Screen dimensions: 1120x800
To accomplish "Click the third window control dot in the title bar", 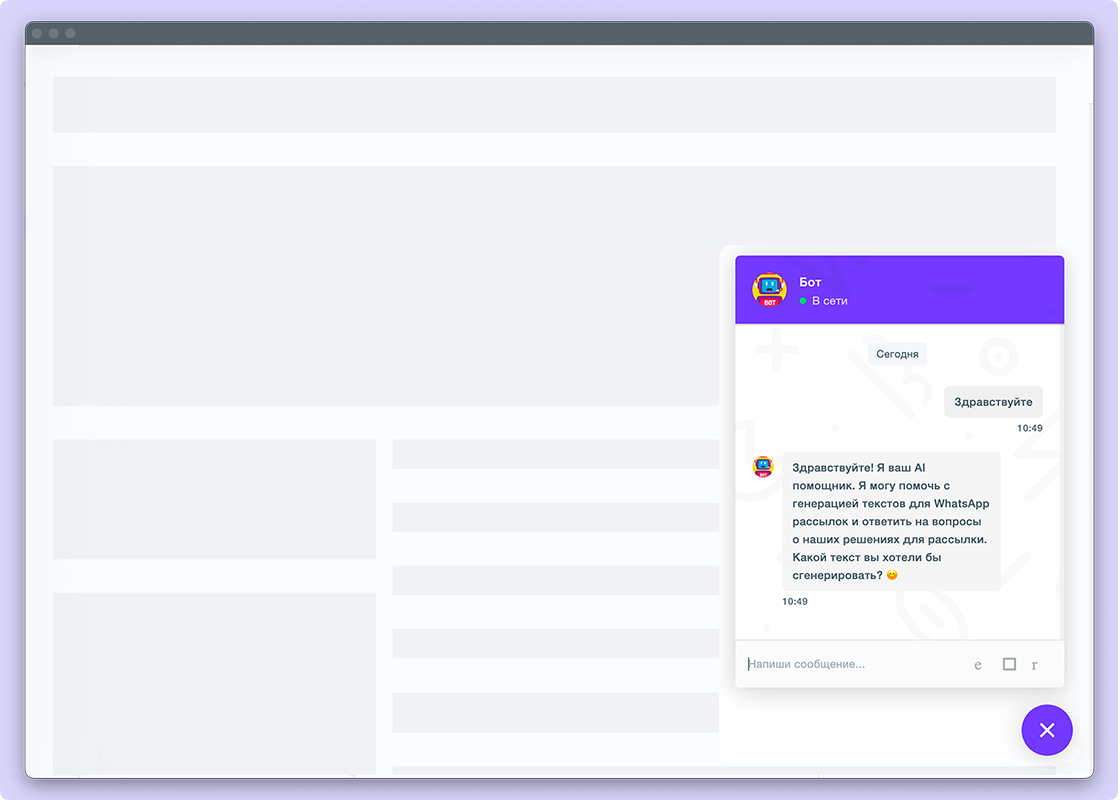I will 70,33.
